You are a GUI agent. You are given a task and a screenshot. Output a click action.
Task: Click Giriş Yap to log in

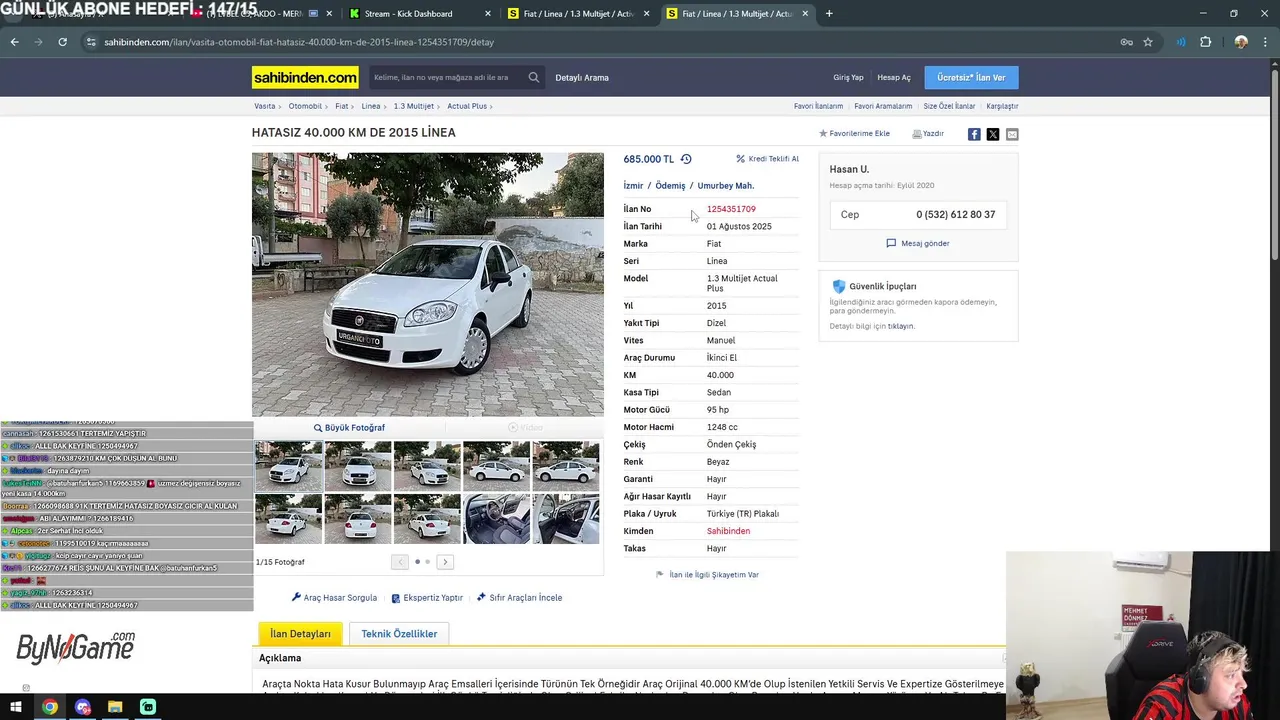[x=848, y=77]
